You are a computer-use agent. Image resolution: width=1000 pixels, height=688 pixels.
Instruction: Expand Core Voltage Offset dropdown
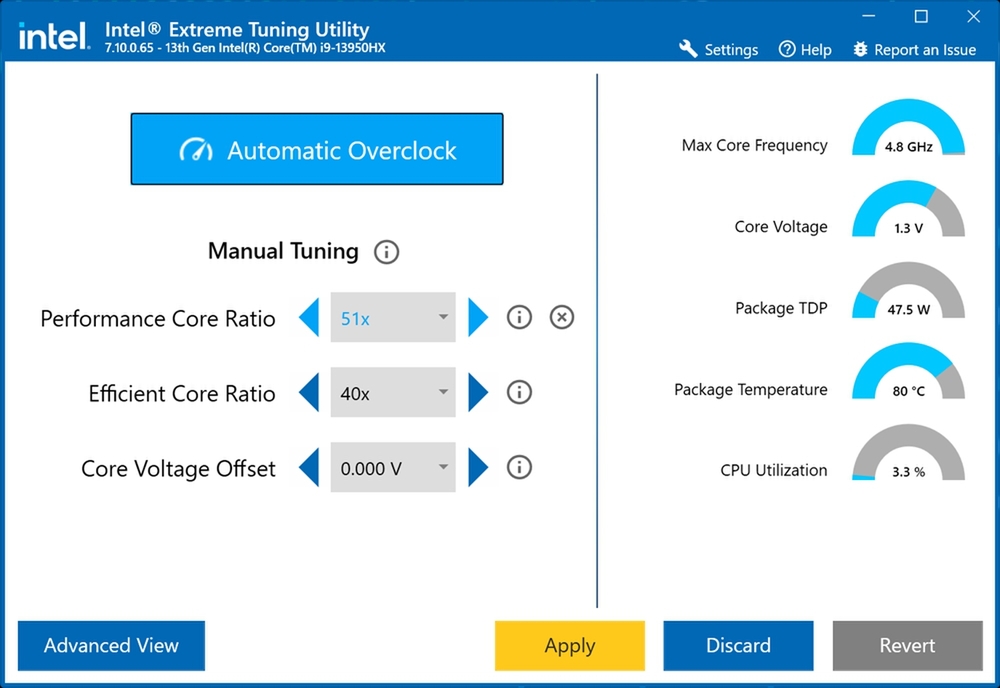click(x=393, y=467)
